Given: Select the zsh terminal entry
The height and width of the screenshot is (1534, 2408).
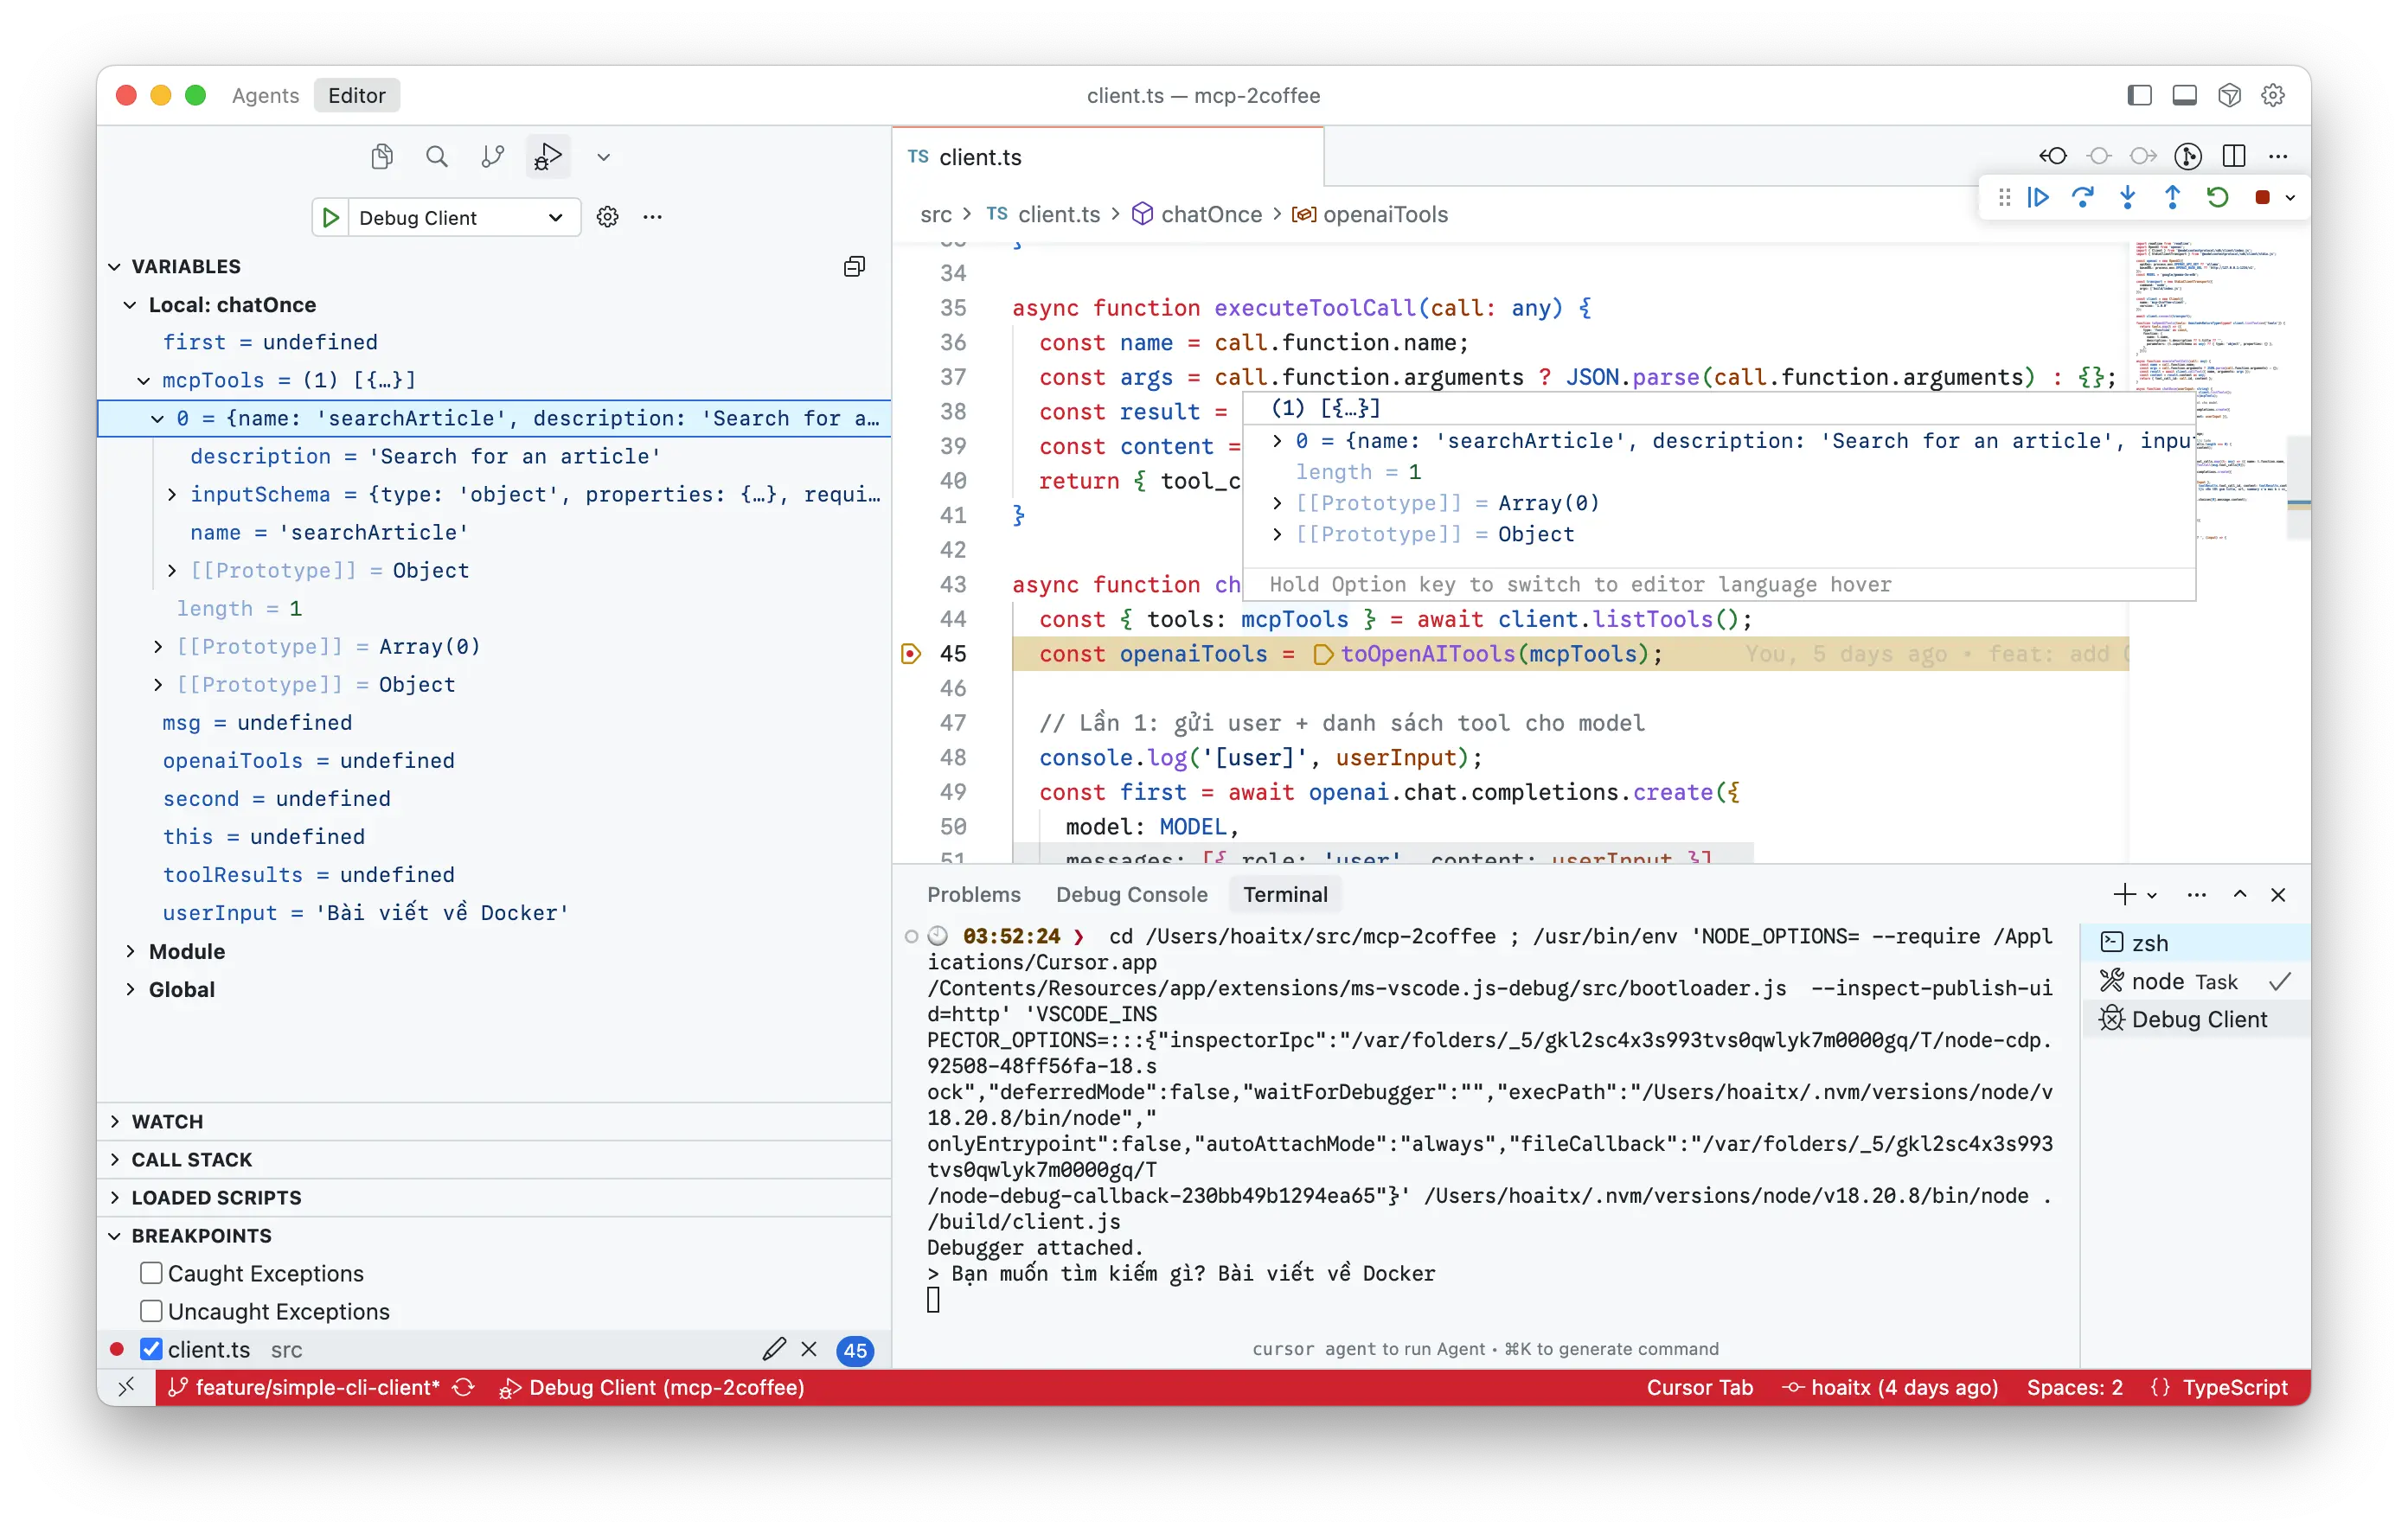Looking at the screenshot, I should coord(2149,943).
